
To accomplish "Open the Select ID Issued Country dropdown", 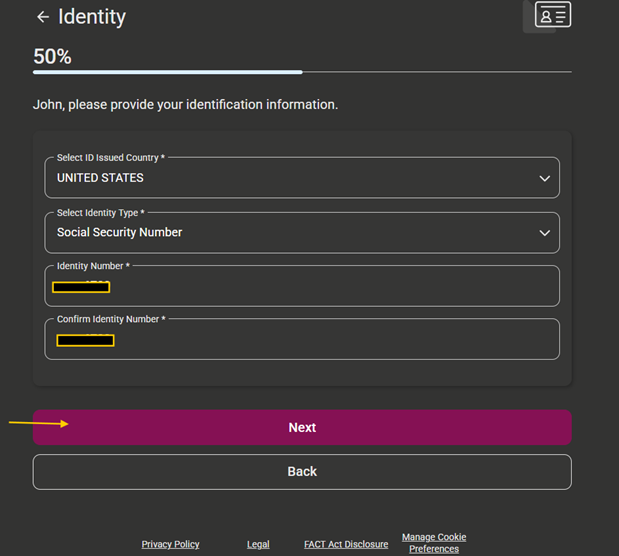I will (302, 178).
